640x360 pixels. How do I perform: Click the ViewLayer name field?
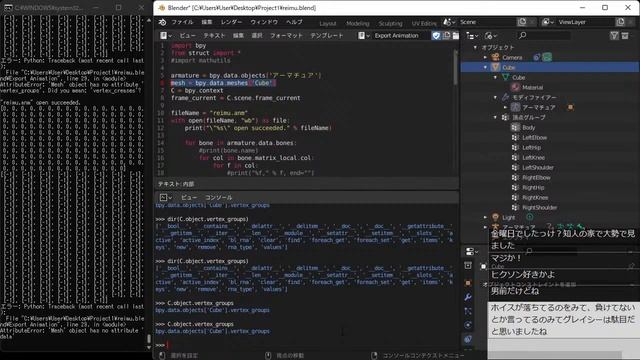click(x=584, y=22)
